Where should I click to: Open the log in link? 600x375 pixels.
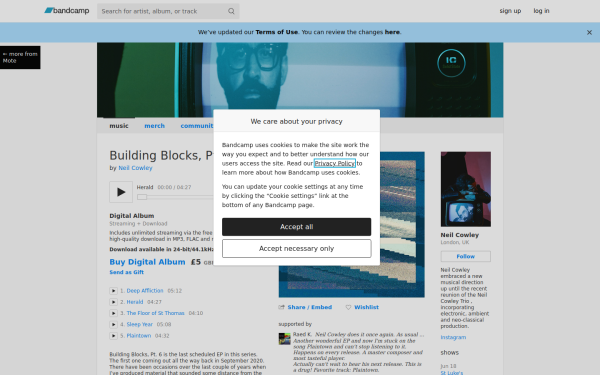click(541, 11)
